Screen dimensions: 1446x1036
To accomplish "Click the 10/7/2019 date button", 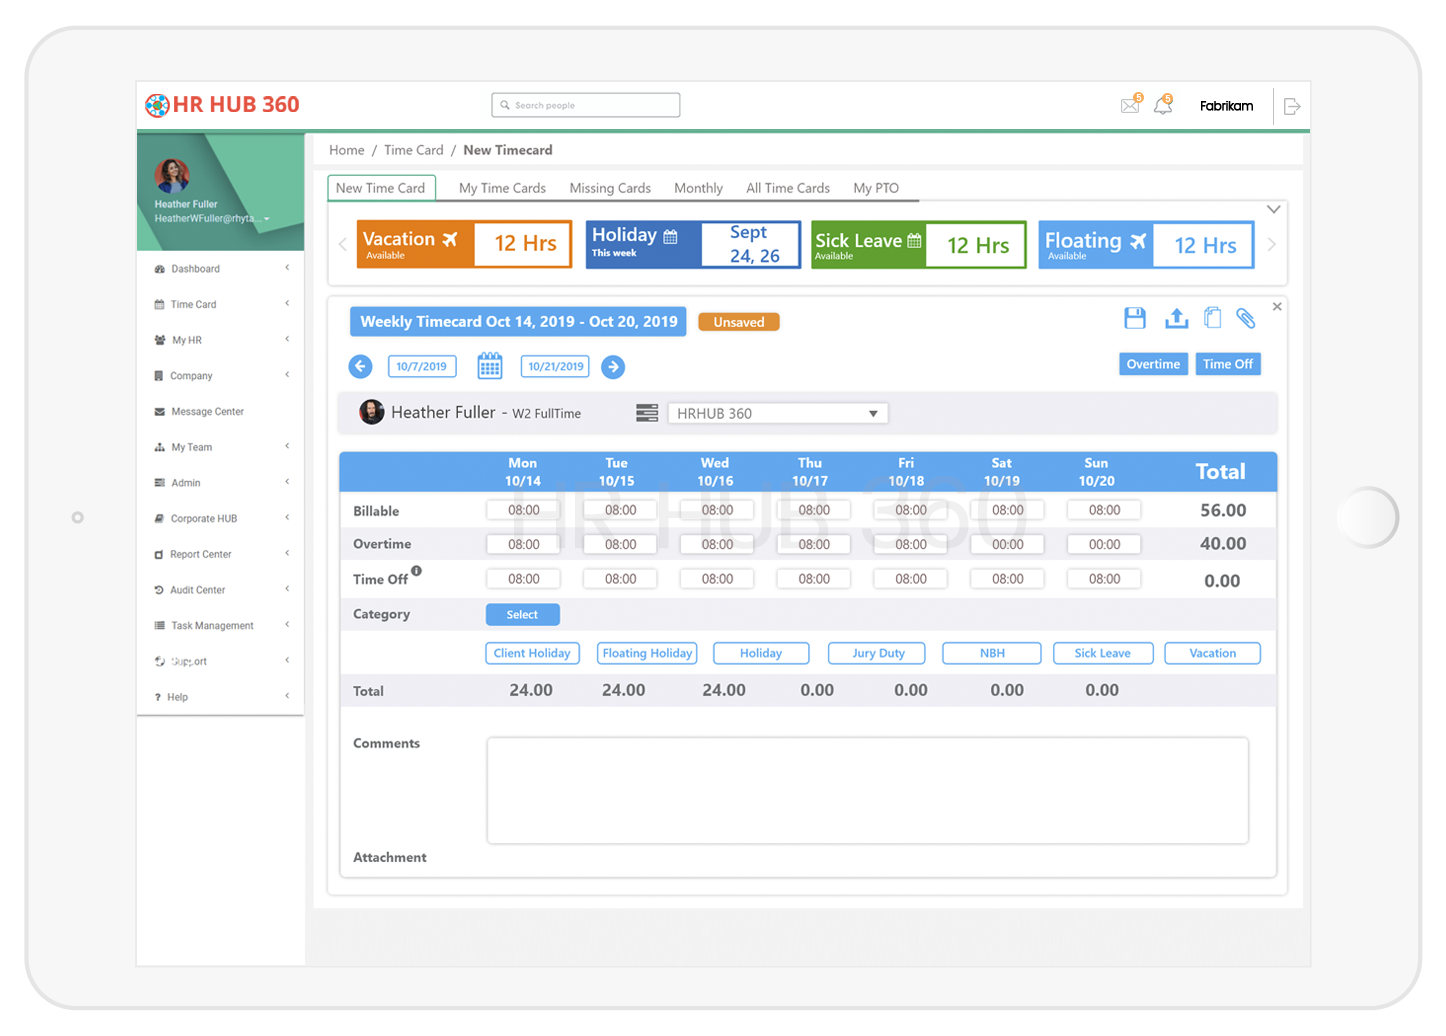I will [x=422, y=367].
